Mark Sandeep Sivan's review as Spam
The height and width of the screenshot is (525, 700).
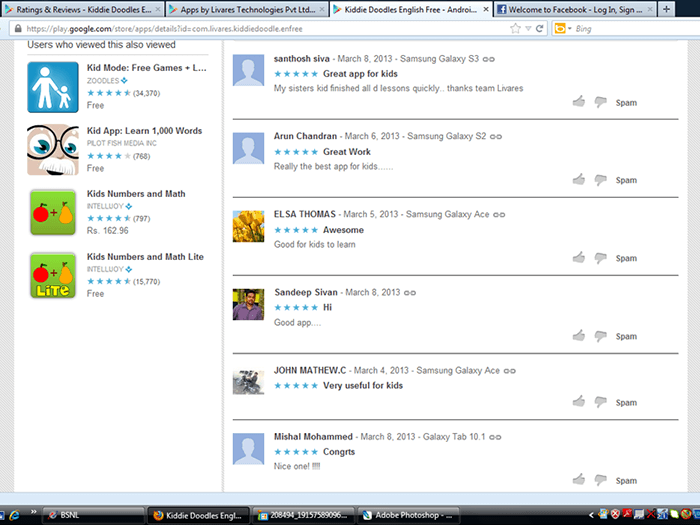pos(626,337)
